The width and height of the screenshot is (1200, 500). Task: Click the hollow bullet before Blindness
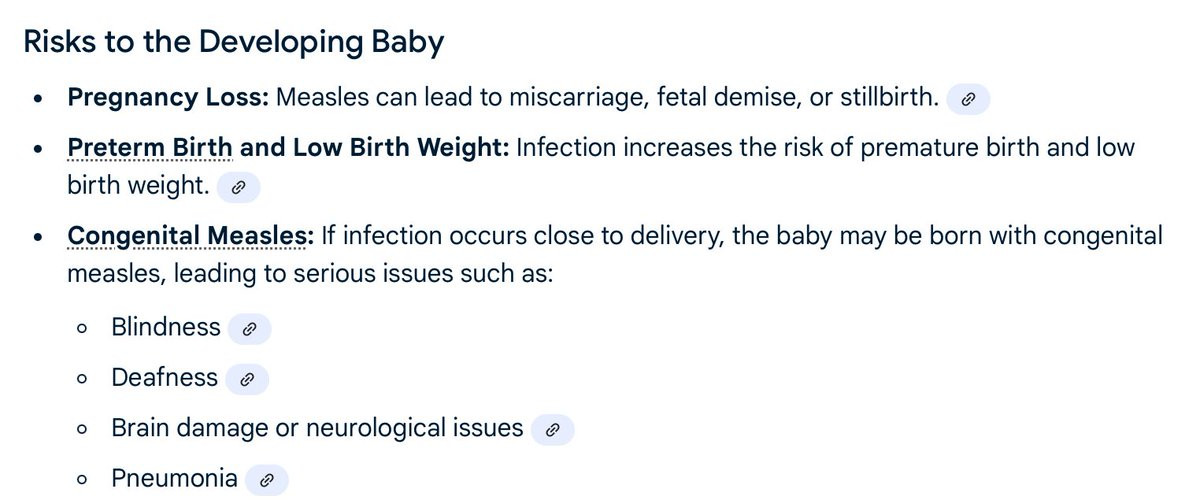[82, 329]
